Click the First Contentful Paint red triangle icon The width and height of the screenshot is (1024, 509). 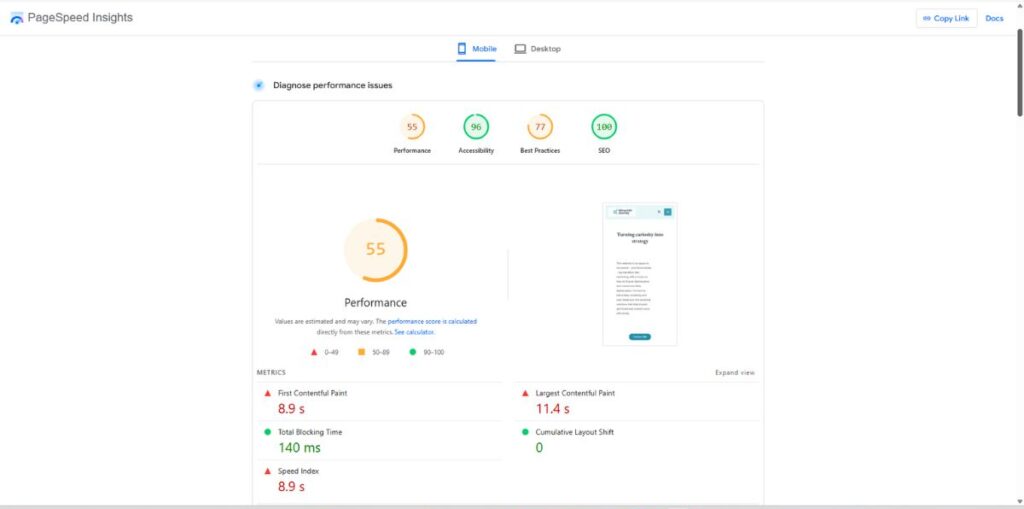coord(267,393)
